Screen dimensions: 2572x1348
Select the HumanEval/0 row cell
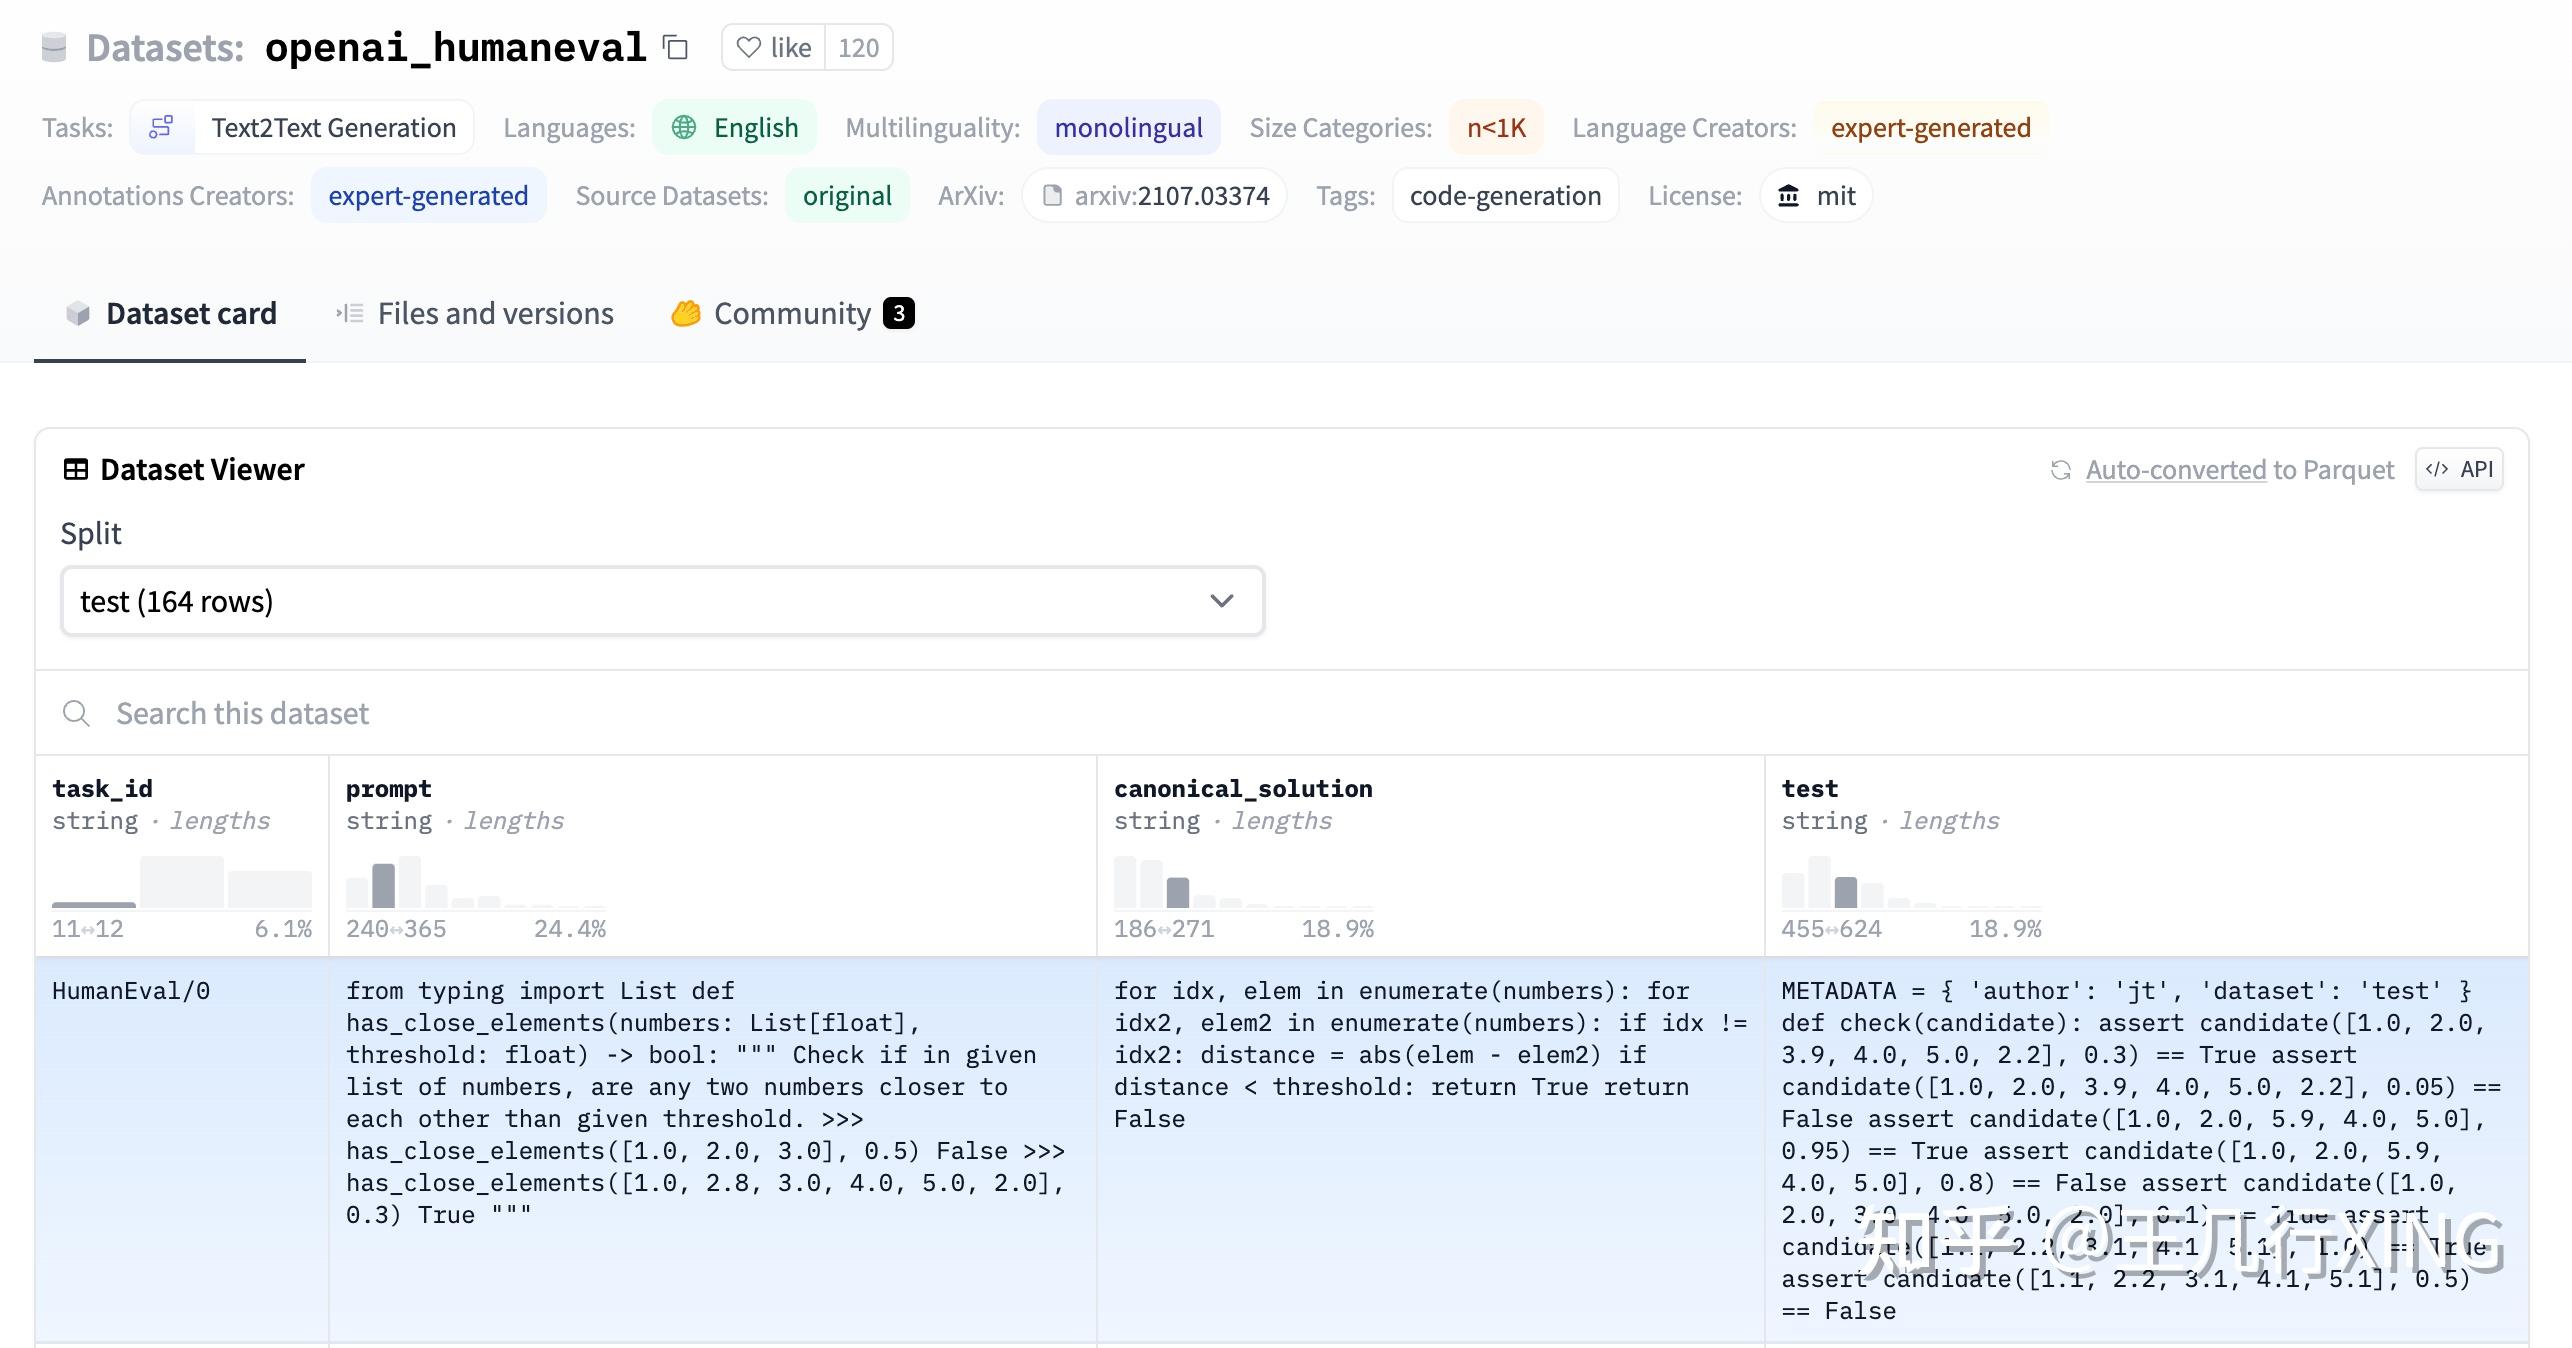(131, 991)
